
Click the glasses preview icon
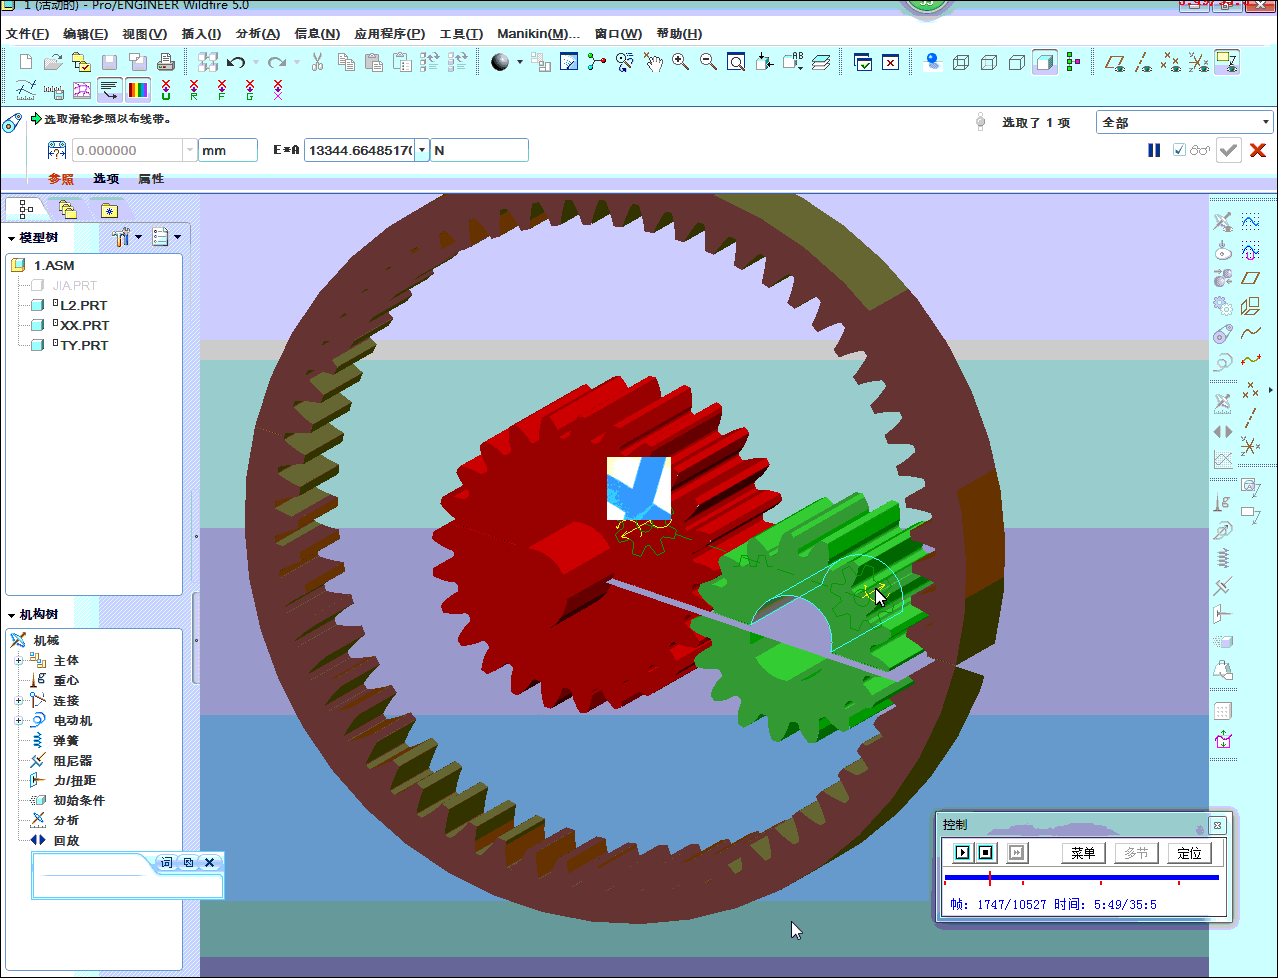1200,150
